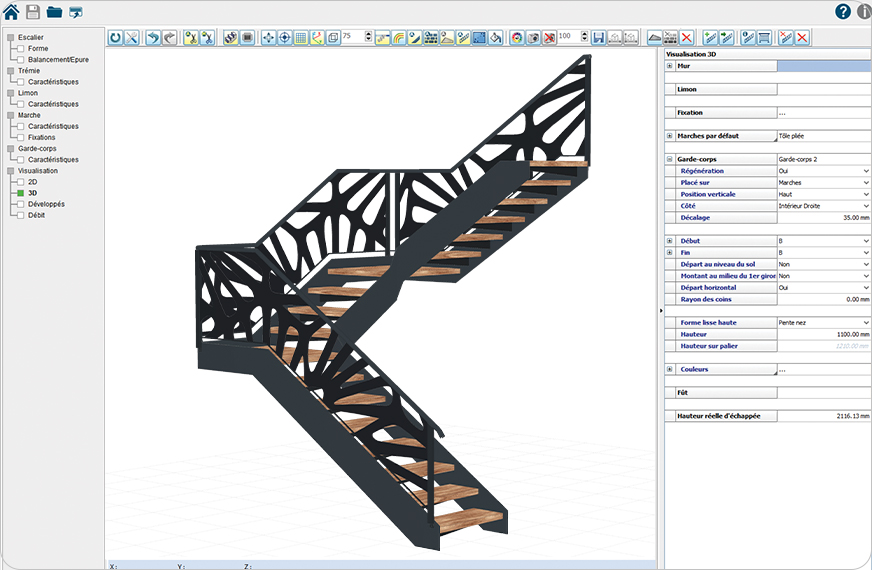
Task: Open the Côté dropdown
Action: point(865,206)
